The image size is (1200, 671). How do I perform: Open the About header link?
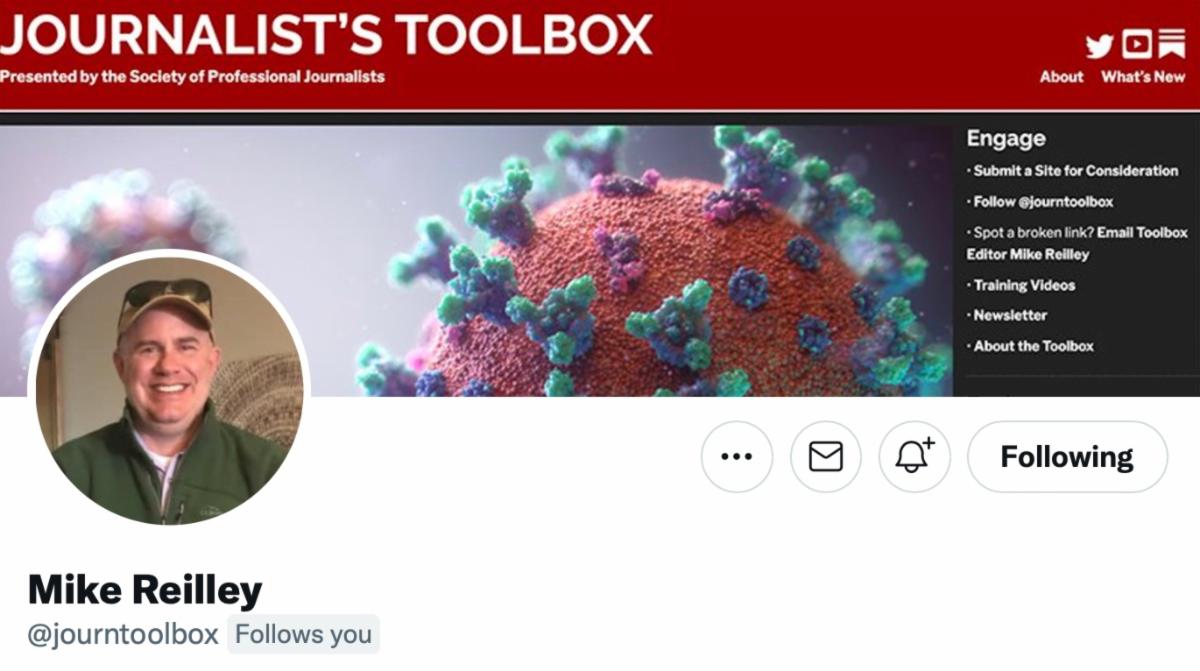tap(1061, 77)
